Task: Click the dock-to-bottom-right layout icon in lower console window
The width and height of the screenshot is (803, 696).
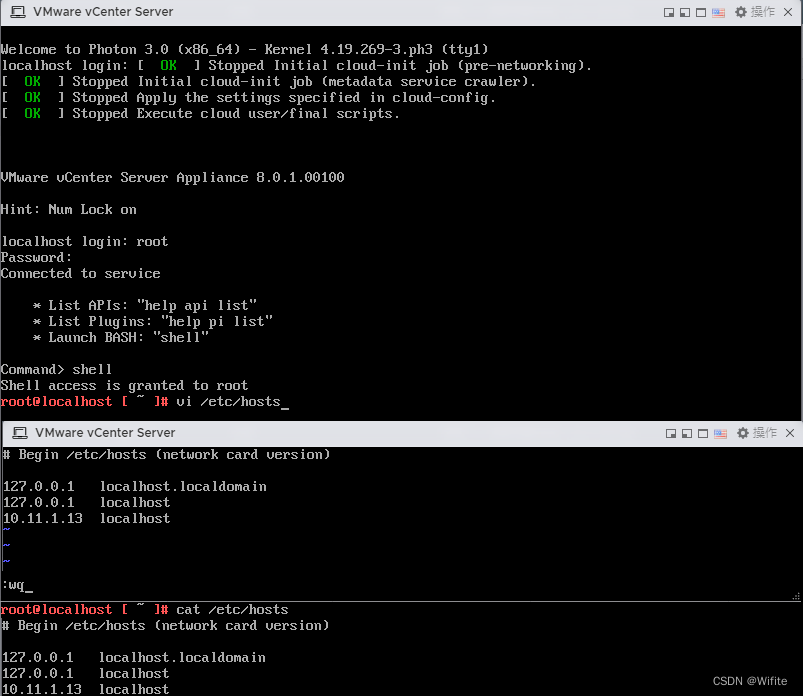Action: (x=671, y=434)
